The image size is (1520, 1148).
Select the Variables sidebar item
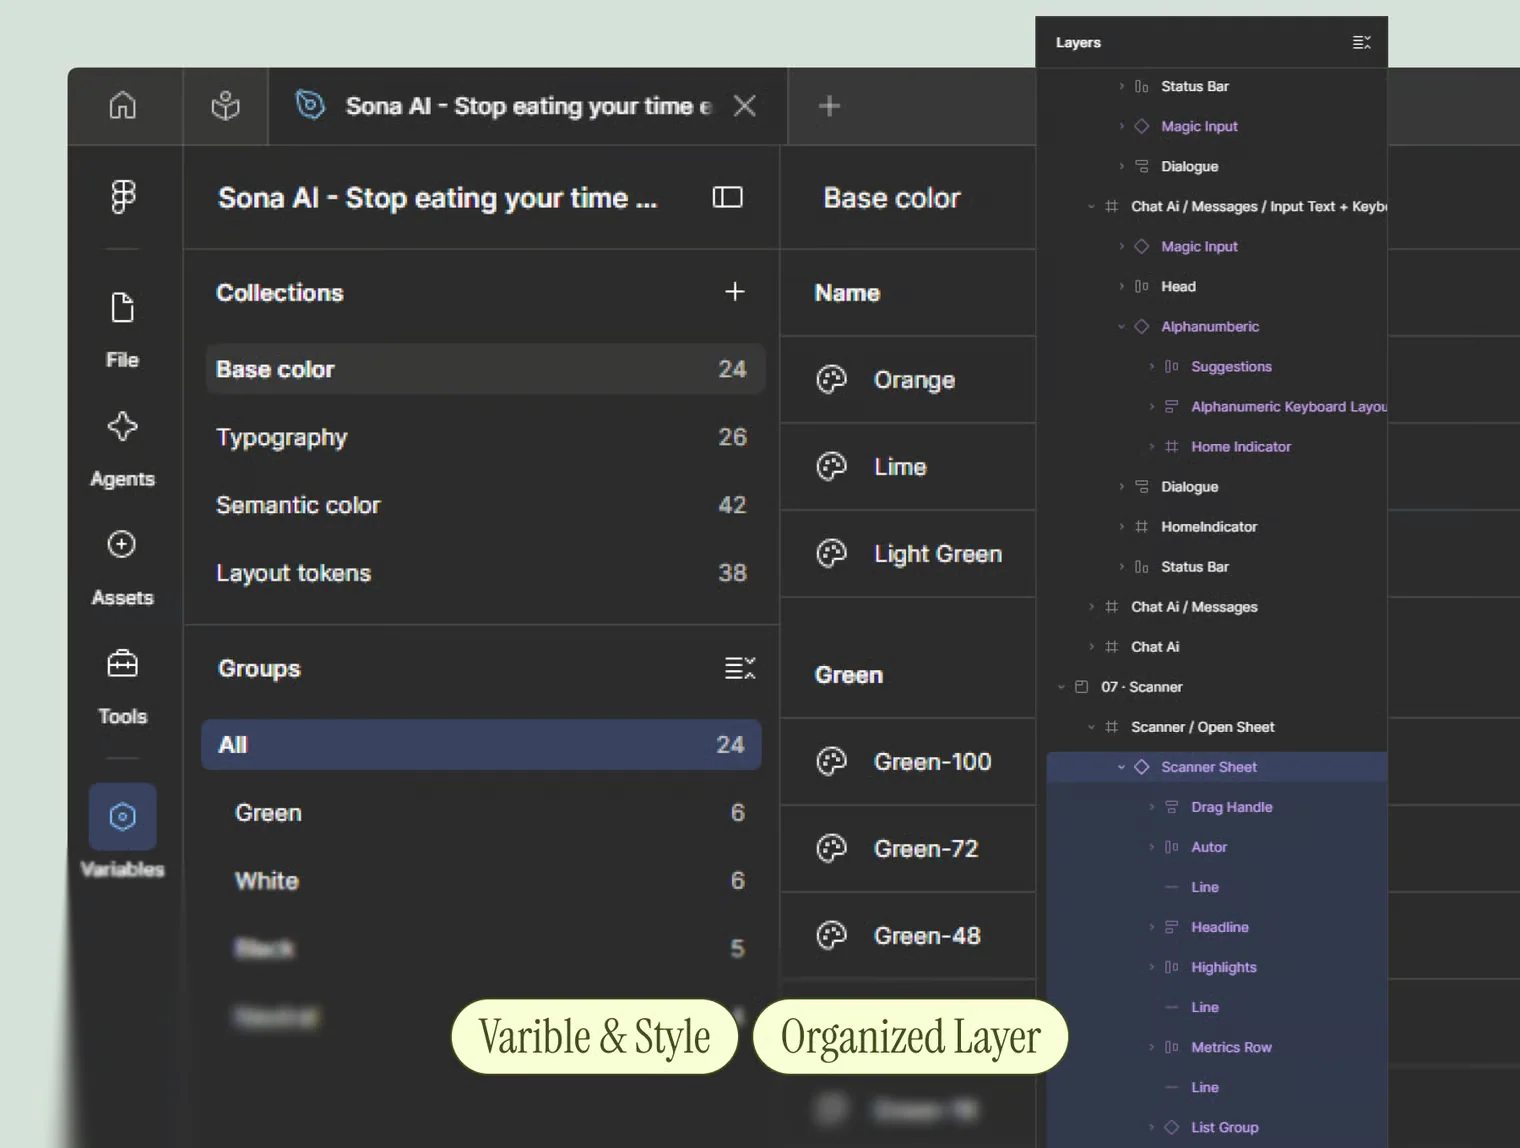click(123, 830)
